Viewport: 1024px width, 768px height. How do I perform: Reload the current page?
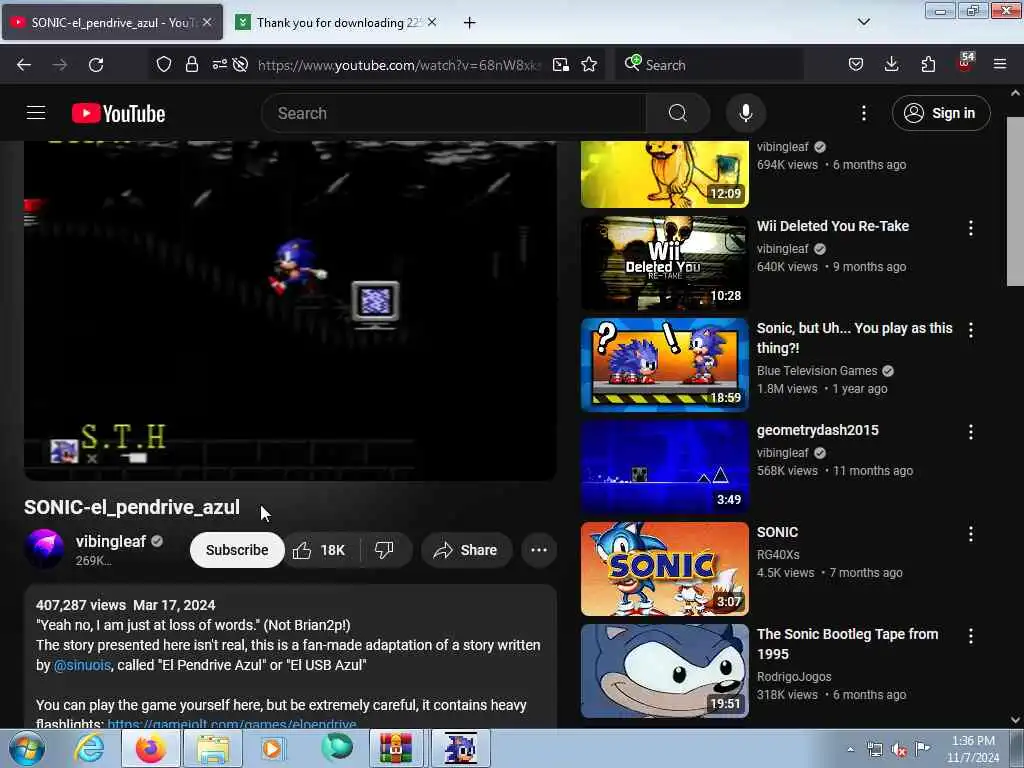pyautogui.click(x=96, y=65)
